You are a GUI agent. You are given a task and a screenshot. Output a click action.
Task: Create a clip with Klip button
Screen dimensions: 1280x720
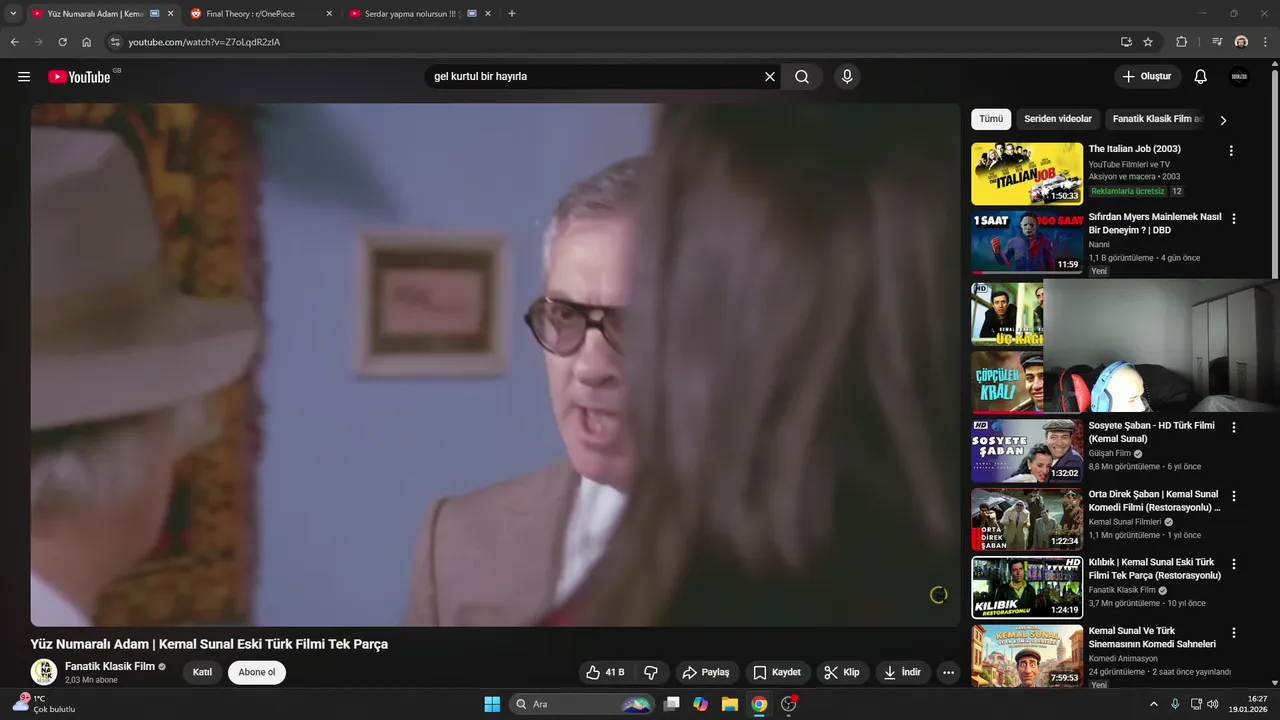pos(842,672)
